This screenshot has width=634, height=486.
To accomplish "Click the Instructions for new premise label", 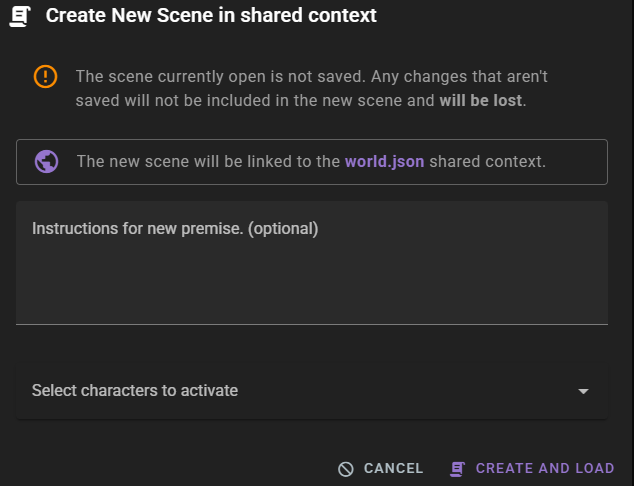I will 175,228.
